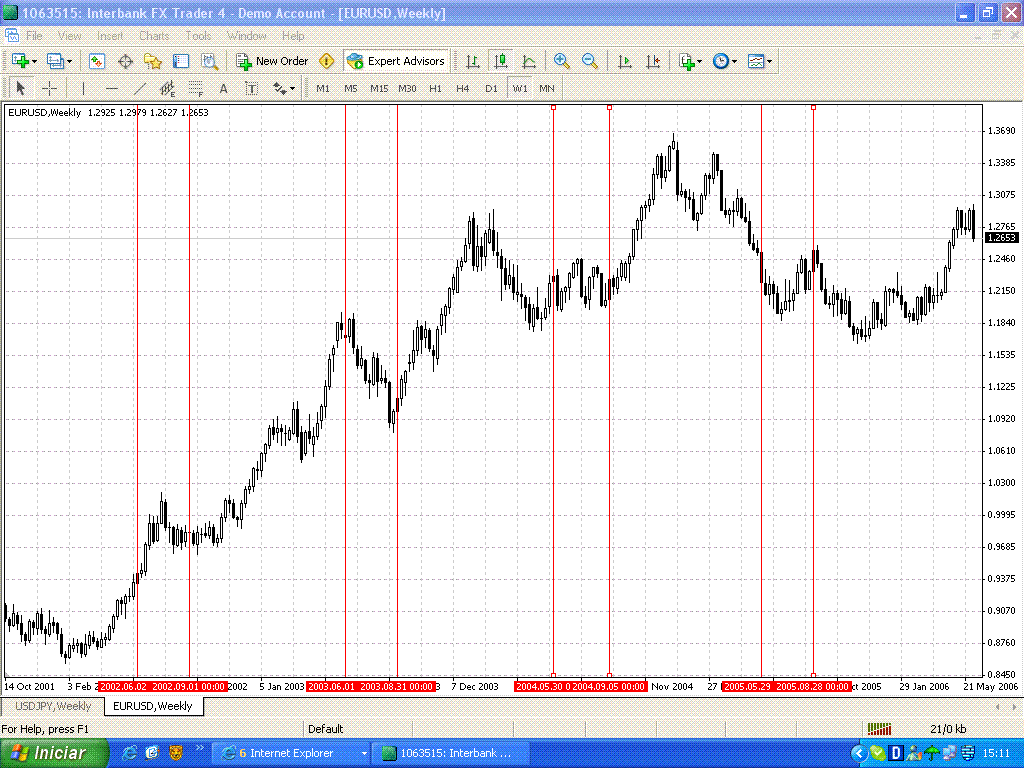Click the Iniciar start button

(x=53, y=753)
